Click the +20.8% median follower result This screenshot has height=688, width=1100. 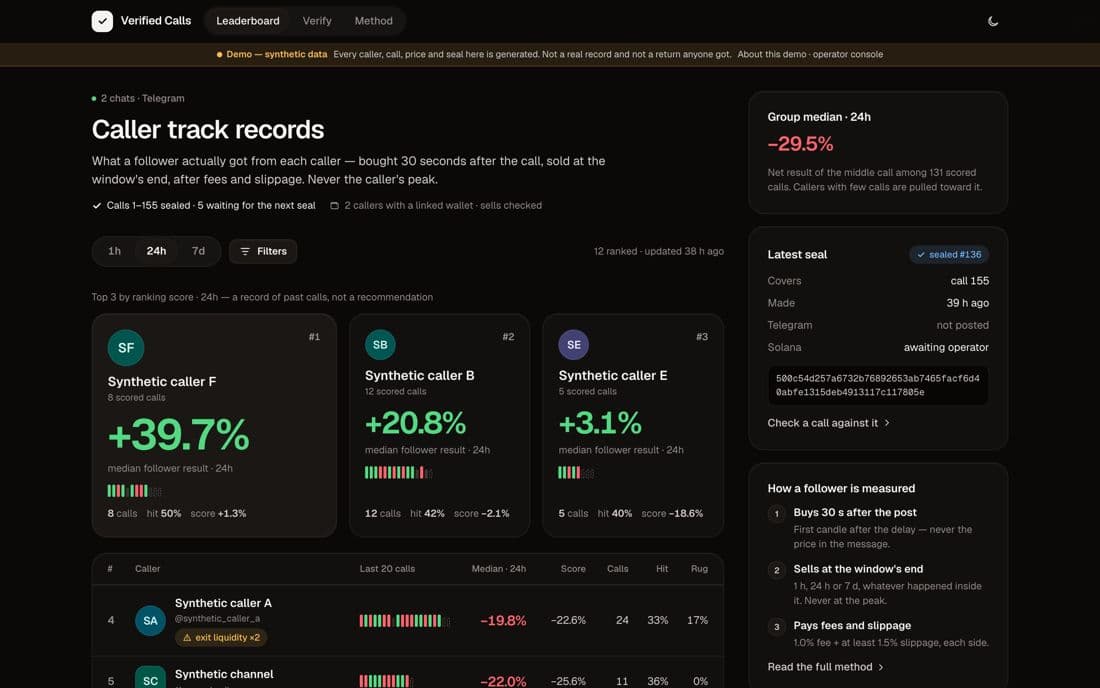[x=415, y=423]
